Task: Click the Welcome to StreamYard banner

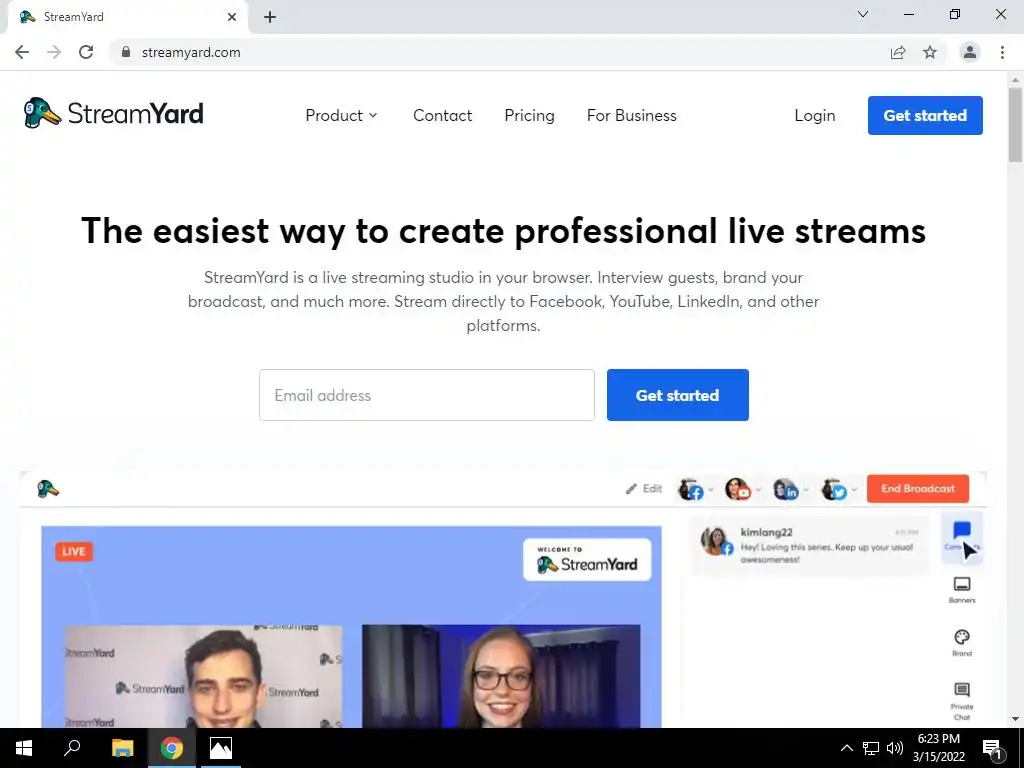Action: (x=586, y=560)
